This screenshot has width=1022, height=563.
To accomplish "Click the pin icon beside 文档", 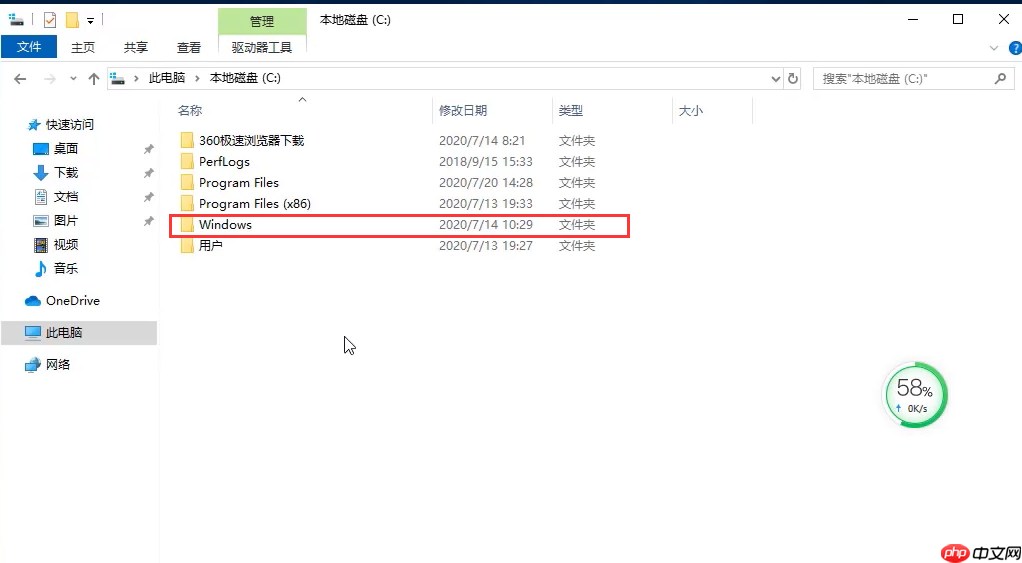I will coord(149,197).
